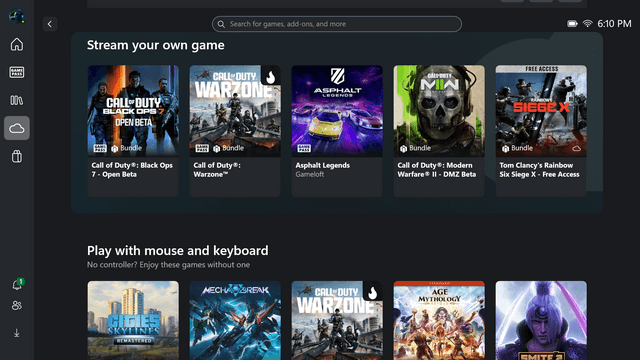Click Game Pass badge on Black Ops 7
The image size is (640, 360).
pos(100,148)
